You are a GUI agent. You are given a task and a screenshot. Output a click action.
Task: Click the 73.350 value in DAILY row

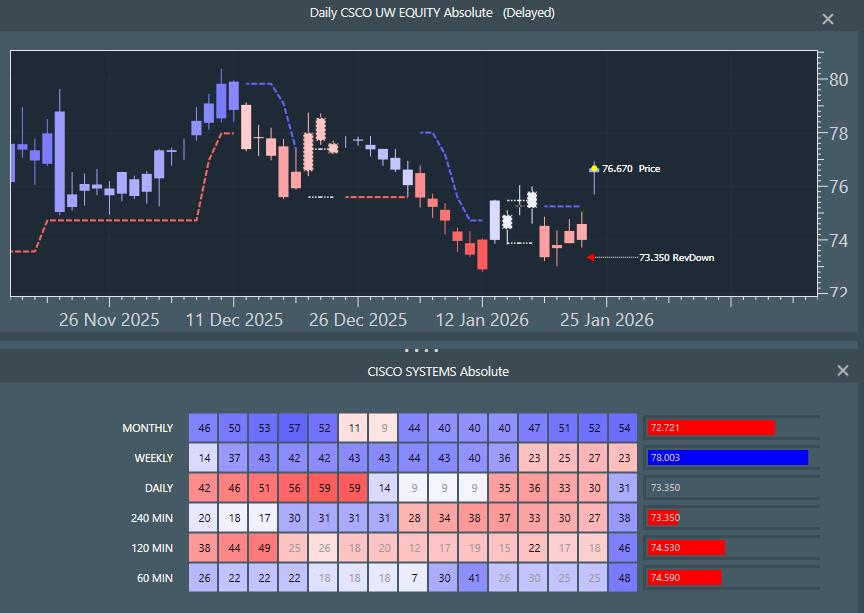(665, 487)
